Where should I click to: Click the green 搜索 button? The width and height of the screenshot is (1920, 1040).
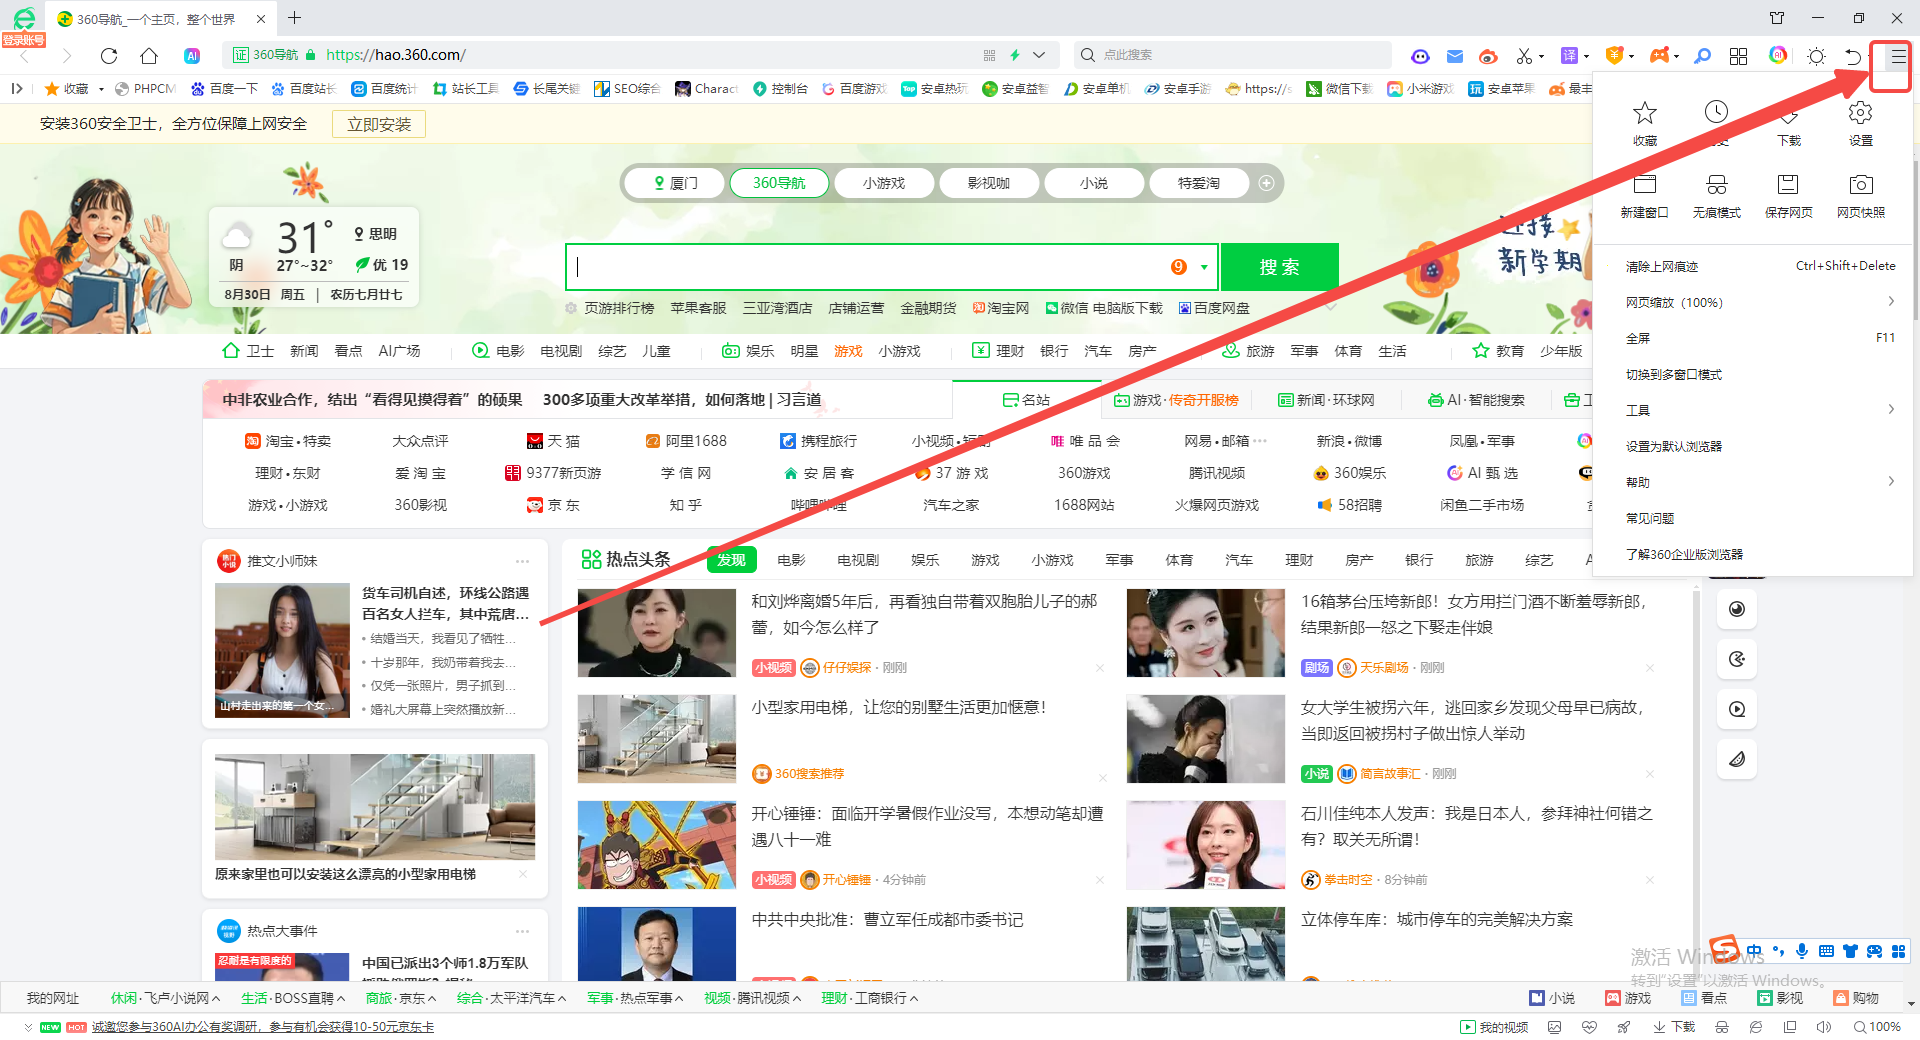coord(1280,267)
